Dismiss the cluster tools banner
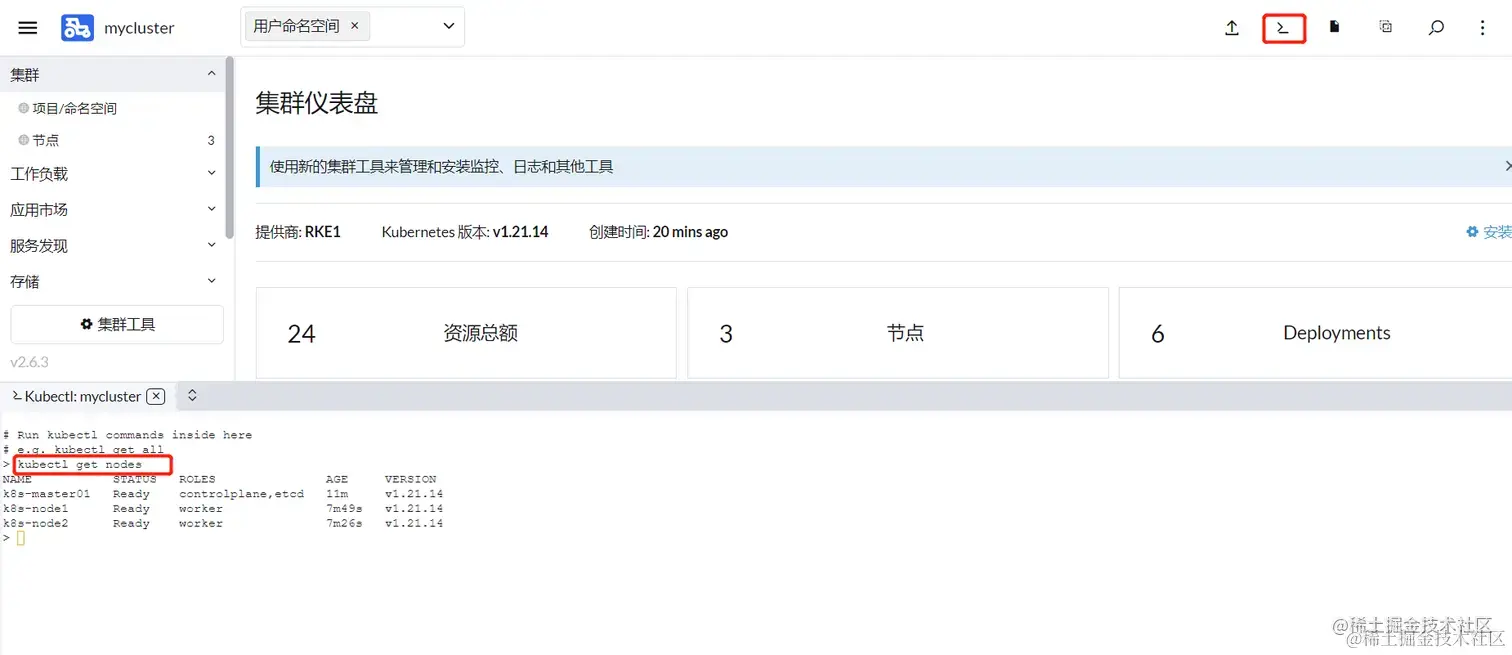The height and width of the screenshot is (655, 1512). tap(1507, 166)
